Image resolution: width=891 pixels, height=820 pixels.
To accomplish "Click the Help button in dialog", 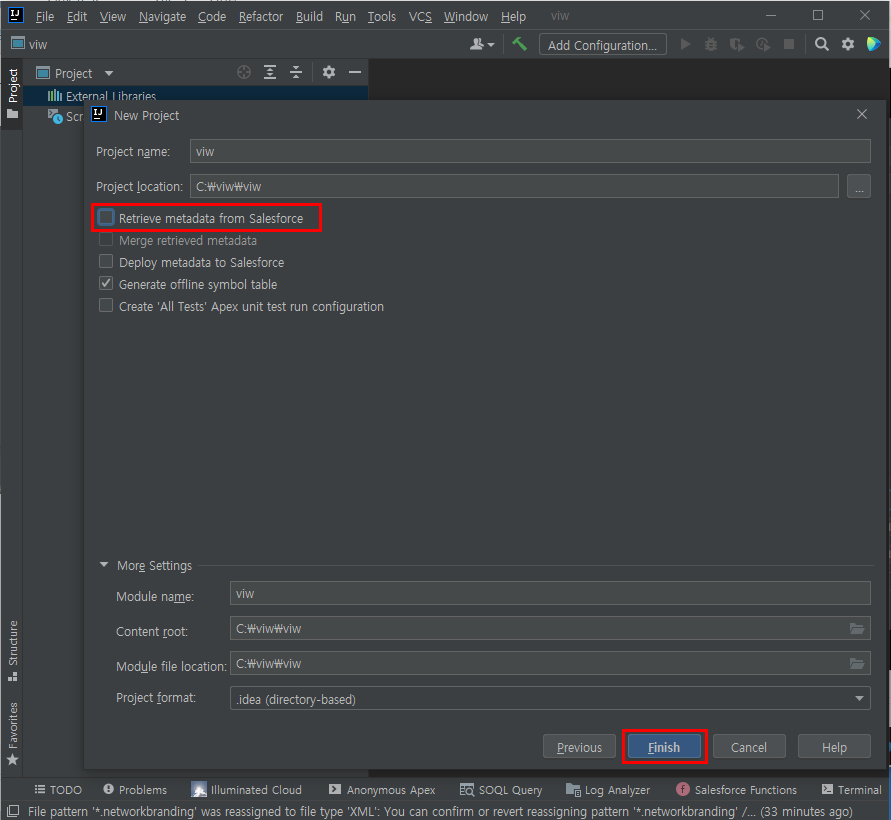I will click(834, 747).
